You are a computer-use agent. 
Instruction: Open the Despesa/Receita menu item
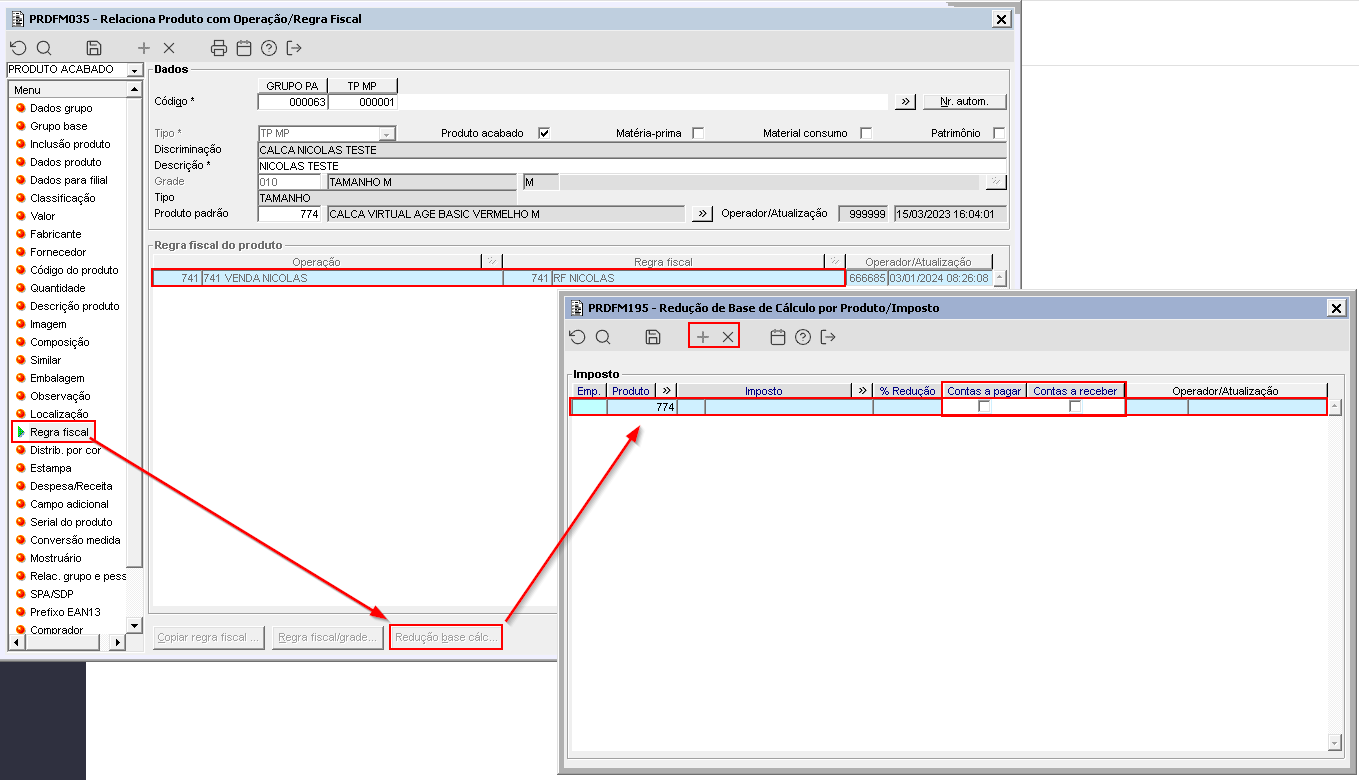pos(71,486)
